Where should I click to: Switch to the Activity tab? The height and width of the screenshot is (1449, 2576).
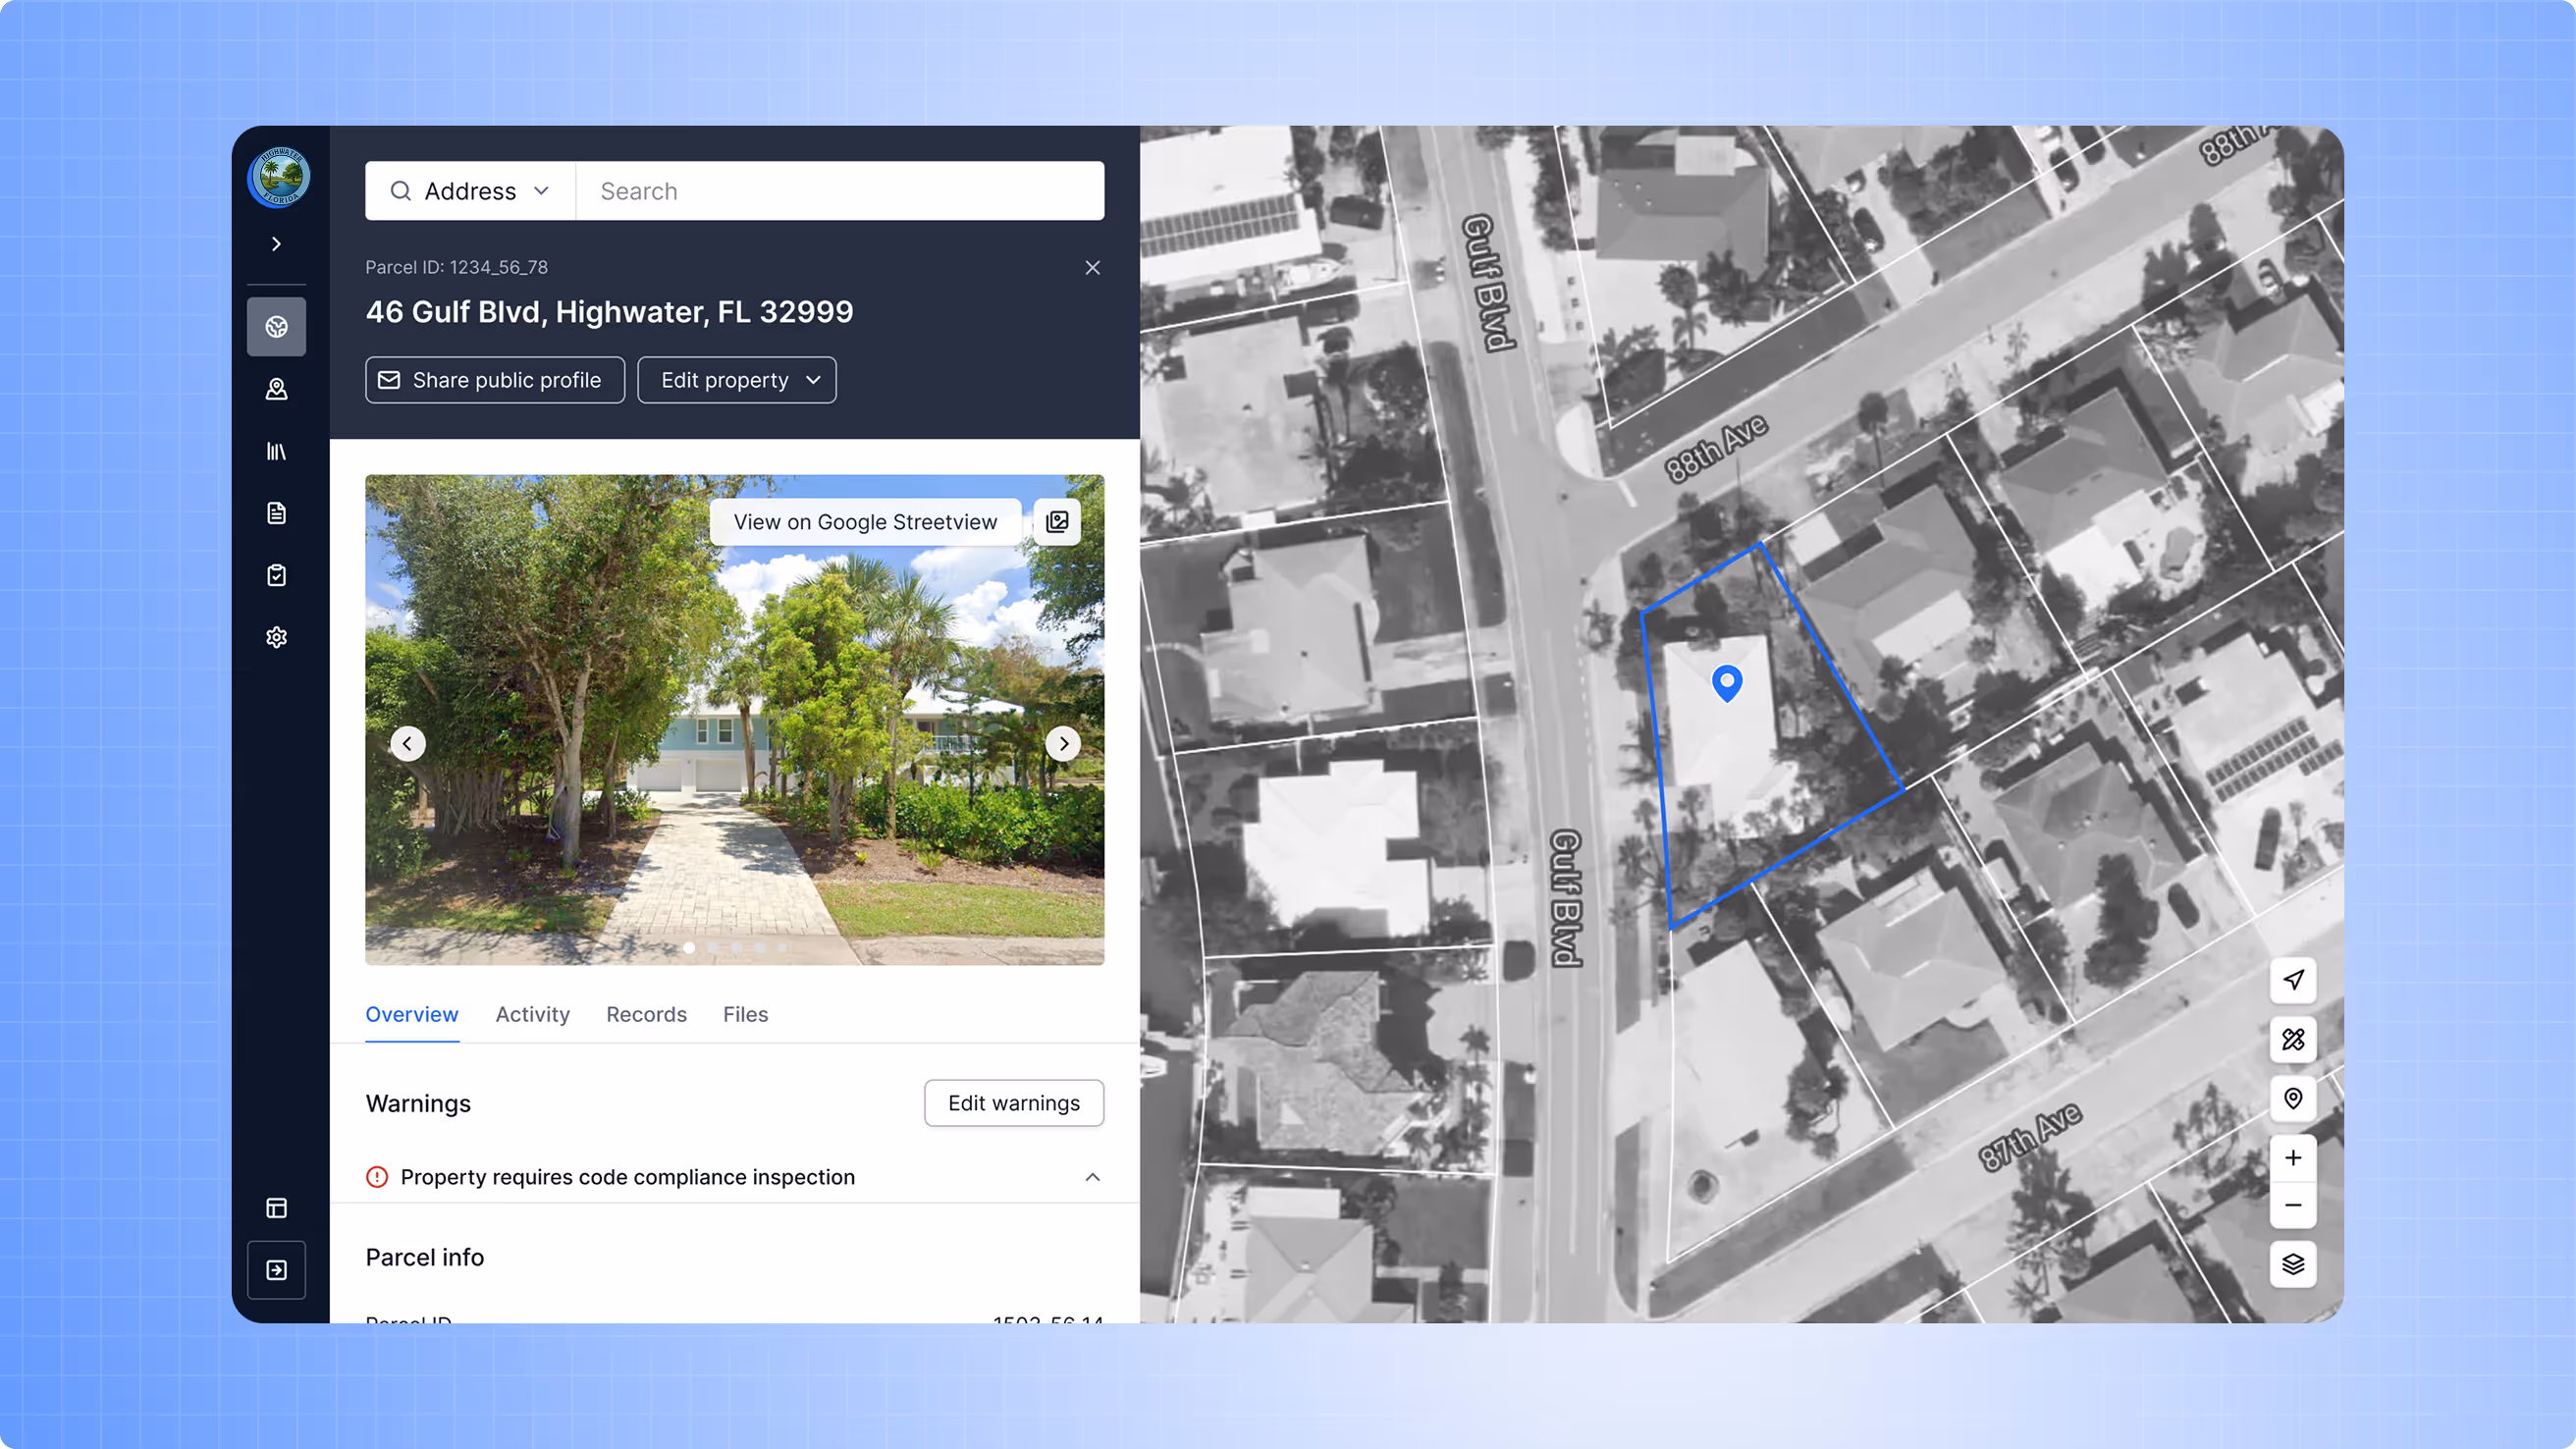coord(532,1014)
